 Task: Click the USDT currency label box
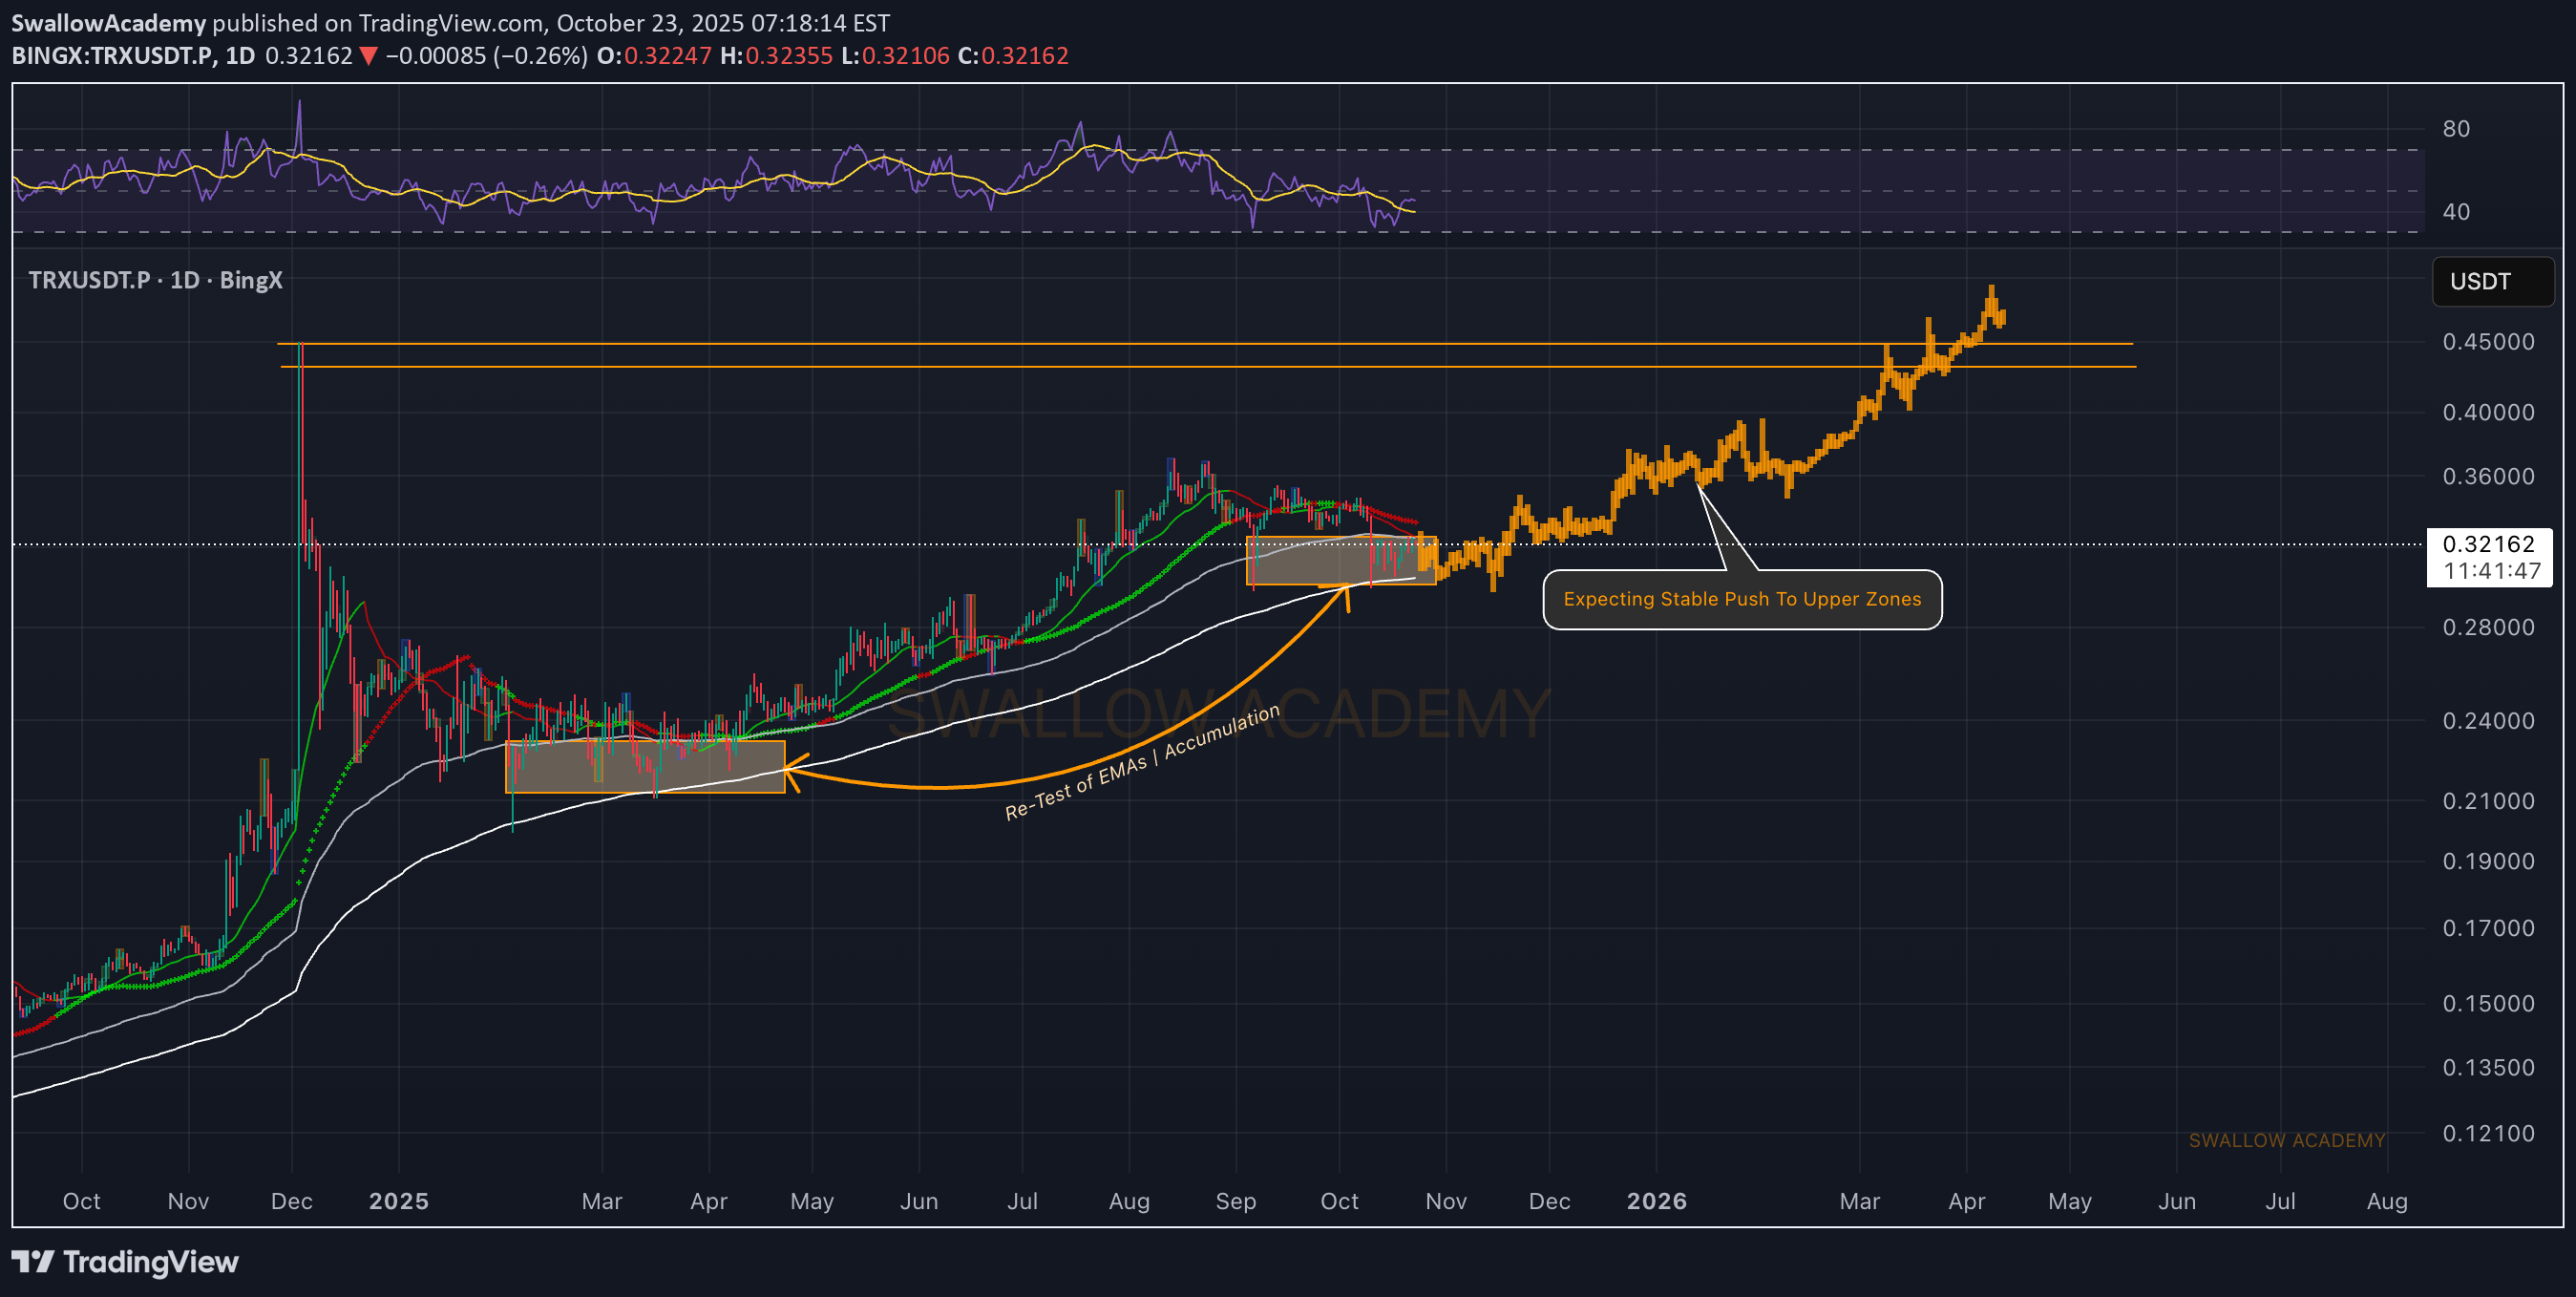point(2491,281)
